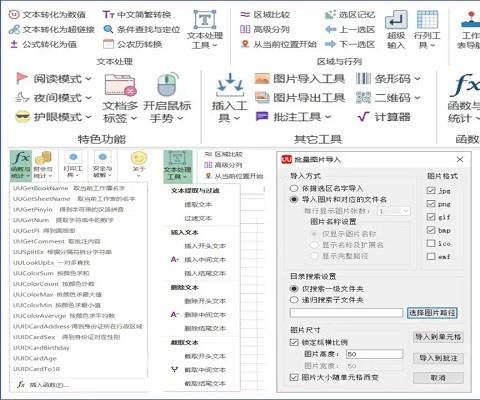The height and width of the screenshot is (400, 480).
Task: Click 取消 button in dialog
Action: pos(438,378)
